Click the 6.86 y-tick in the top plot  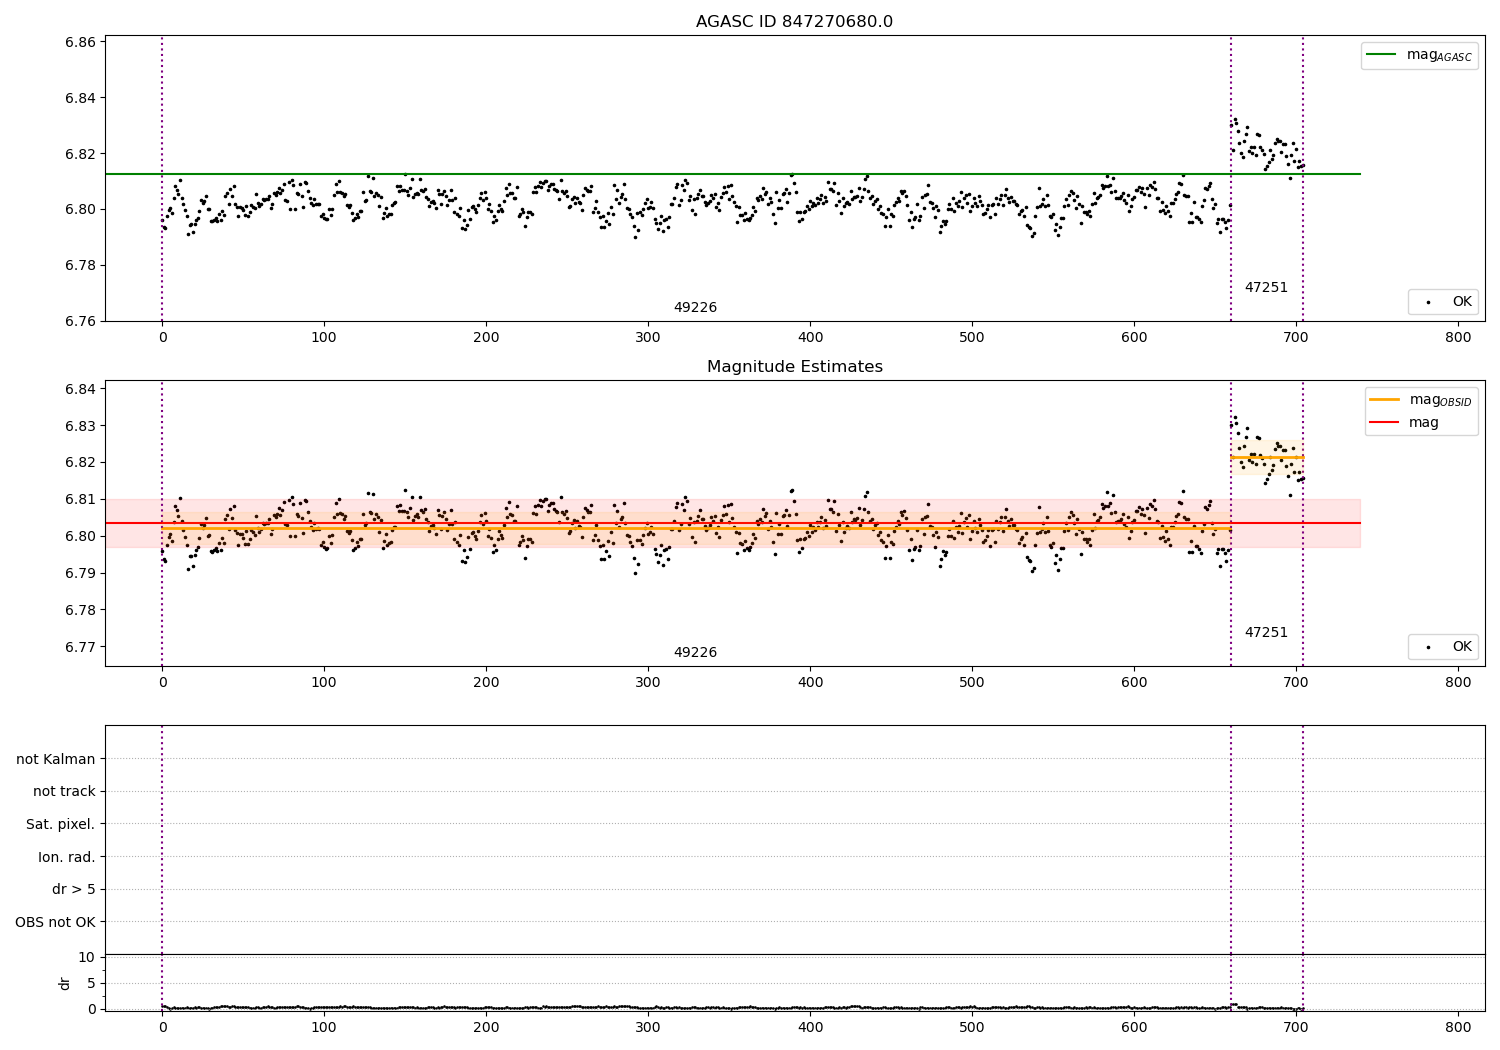click(80, 42)
